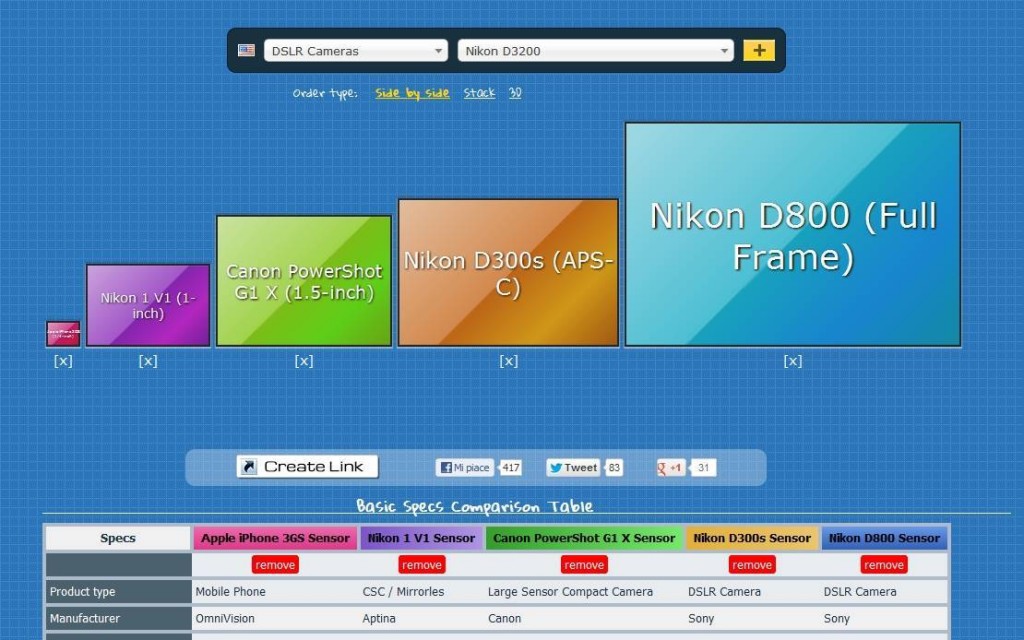
Task: Click the Twitter Tweet button
Action: pos(573,468)
